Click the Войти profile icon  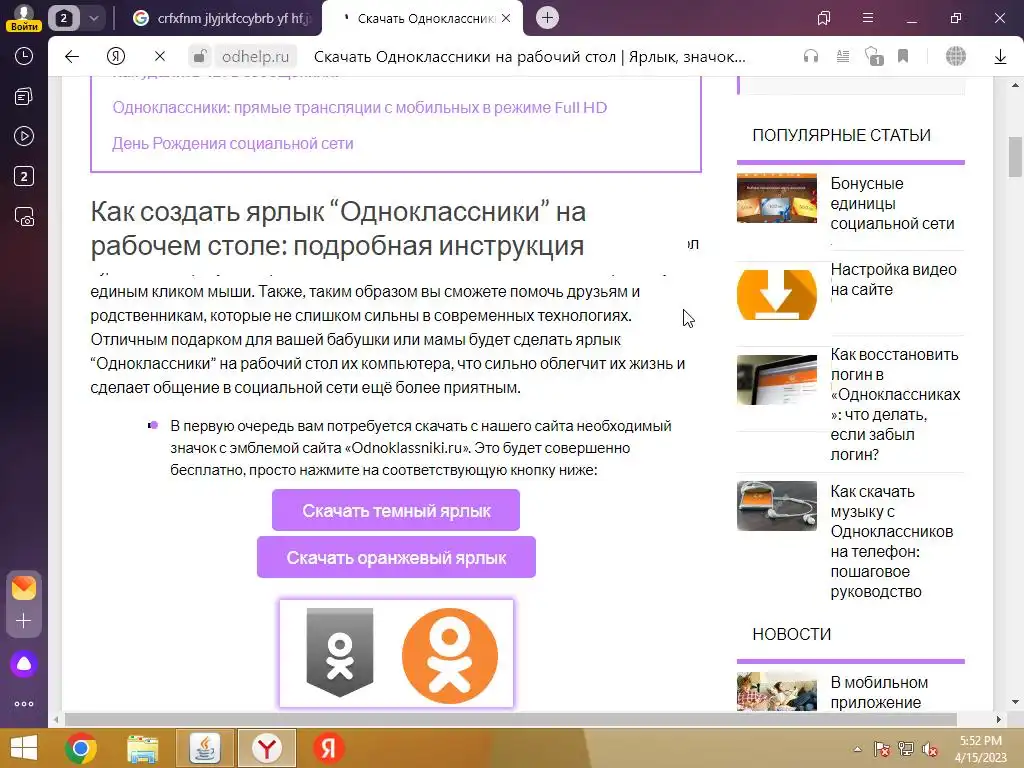[24, 18]
